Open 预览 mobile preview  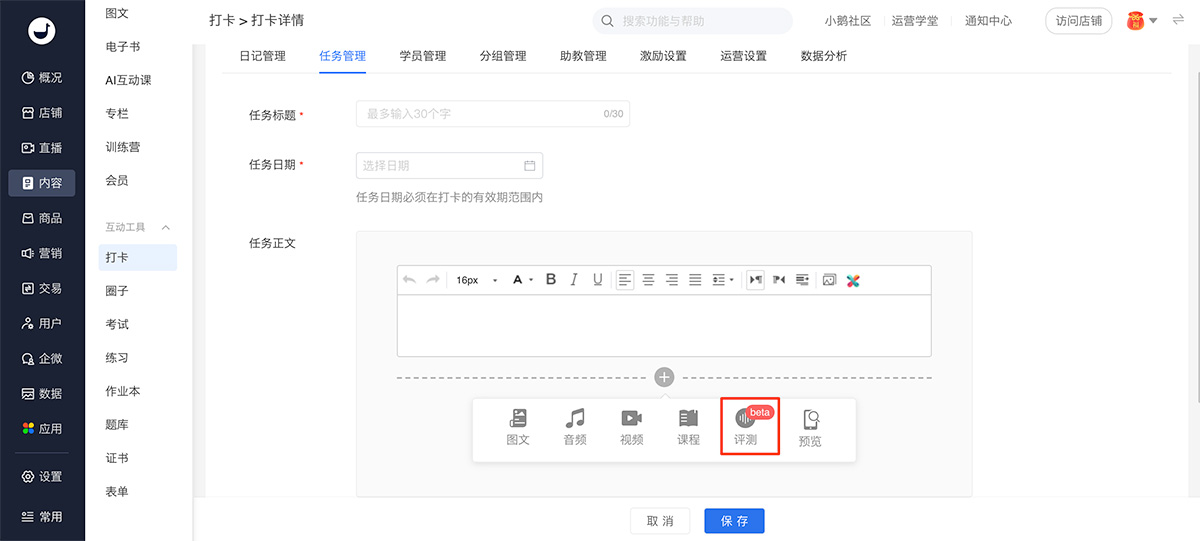click(x=810, y=428)
